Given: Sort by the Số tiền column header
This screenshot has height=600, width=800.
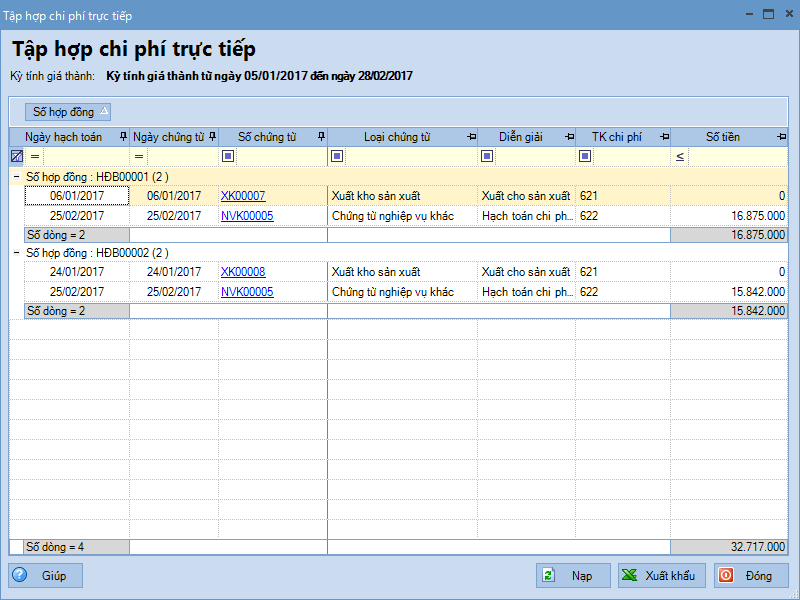Looking at the screenshot, I should (x=722, y=137).
